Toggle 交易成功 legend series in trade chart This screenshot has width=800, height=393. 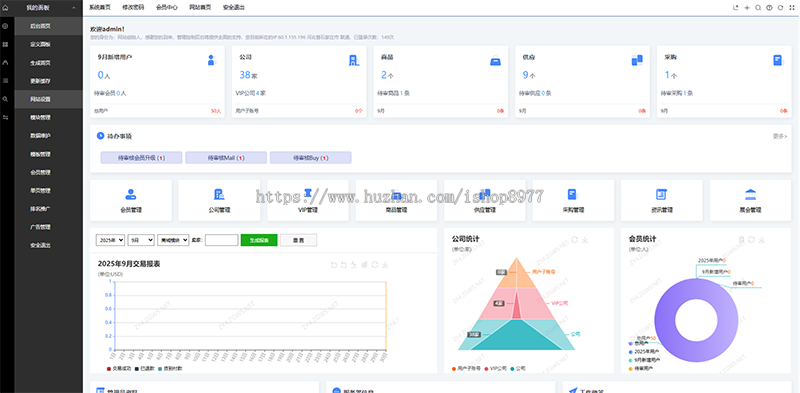click(119, 368)
